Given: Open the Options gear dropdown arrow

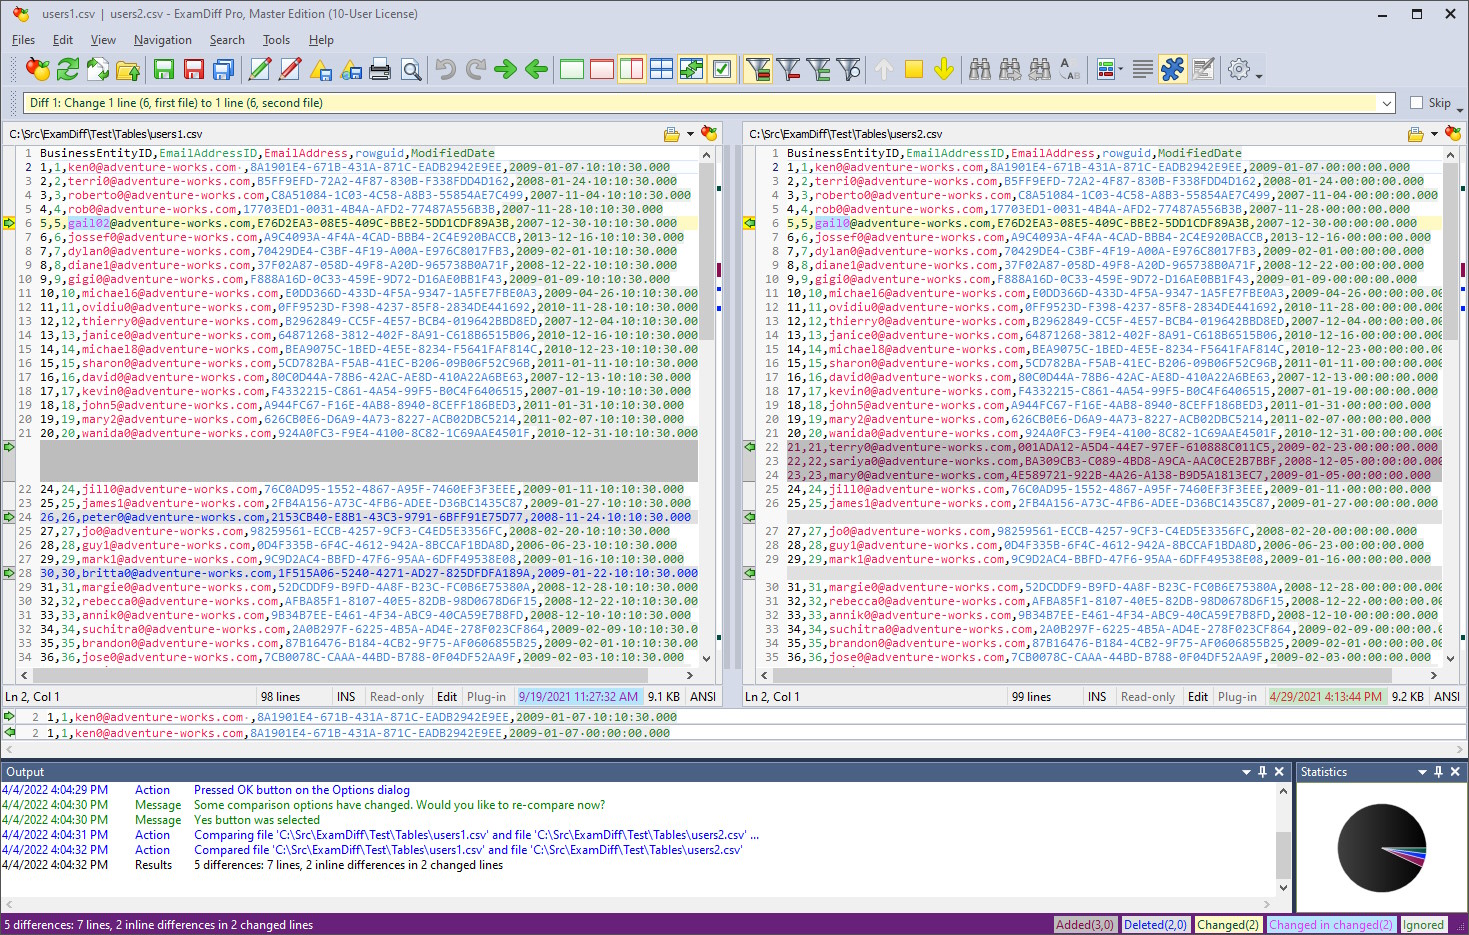Looking at the screenshot, I should coord(1259,75).
